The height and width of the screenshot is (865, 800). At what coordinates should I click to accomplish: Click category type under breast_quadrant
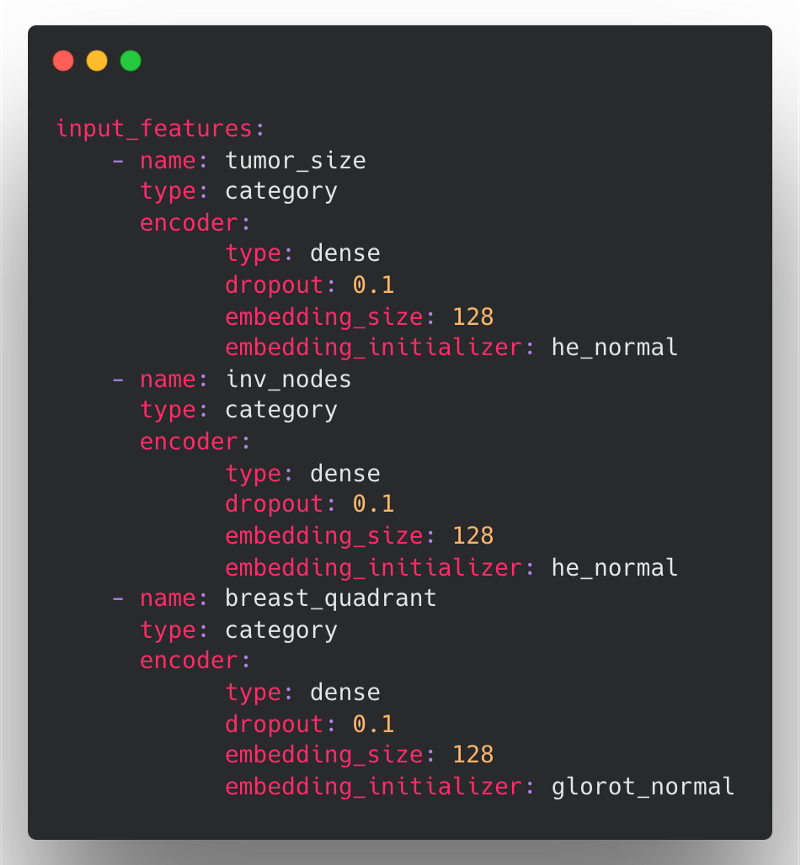tap(281, 631)
